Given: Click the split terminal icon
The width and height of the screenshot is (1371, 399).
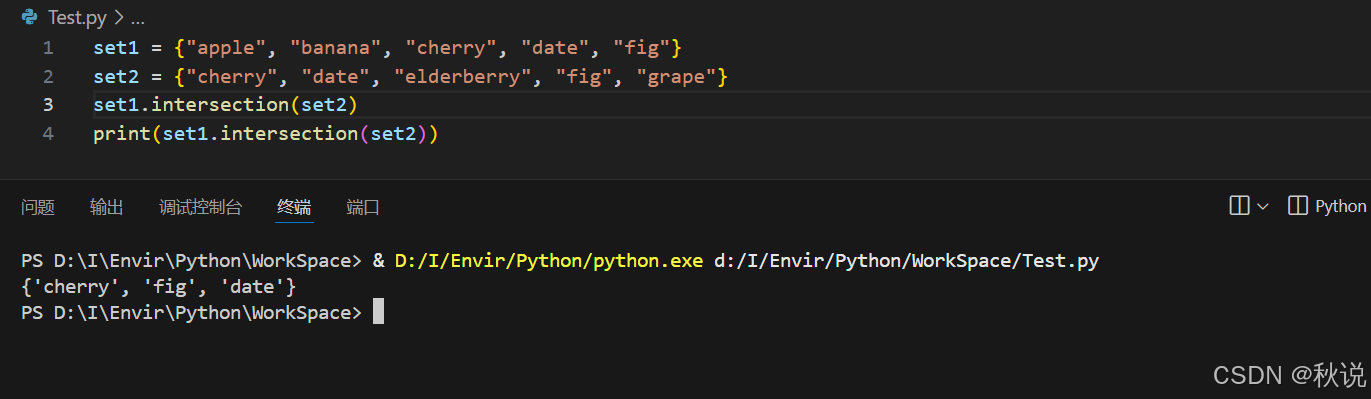Looking at the screenshot, I should (1239, 206).
